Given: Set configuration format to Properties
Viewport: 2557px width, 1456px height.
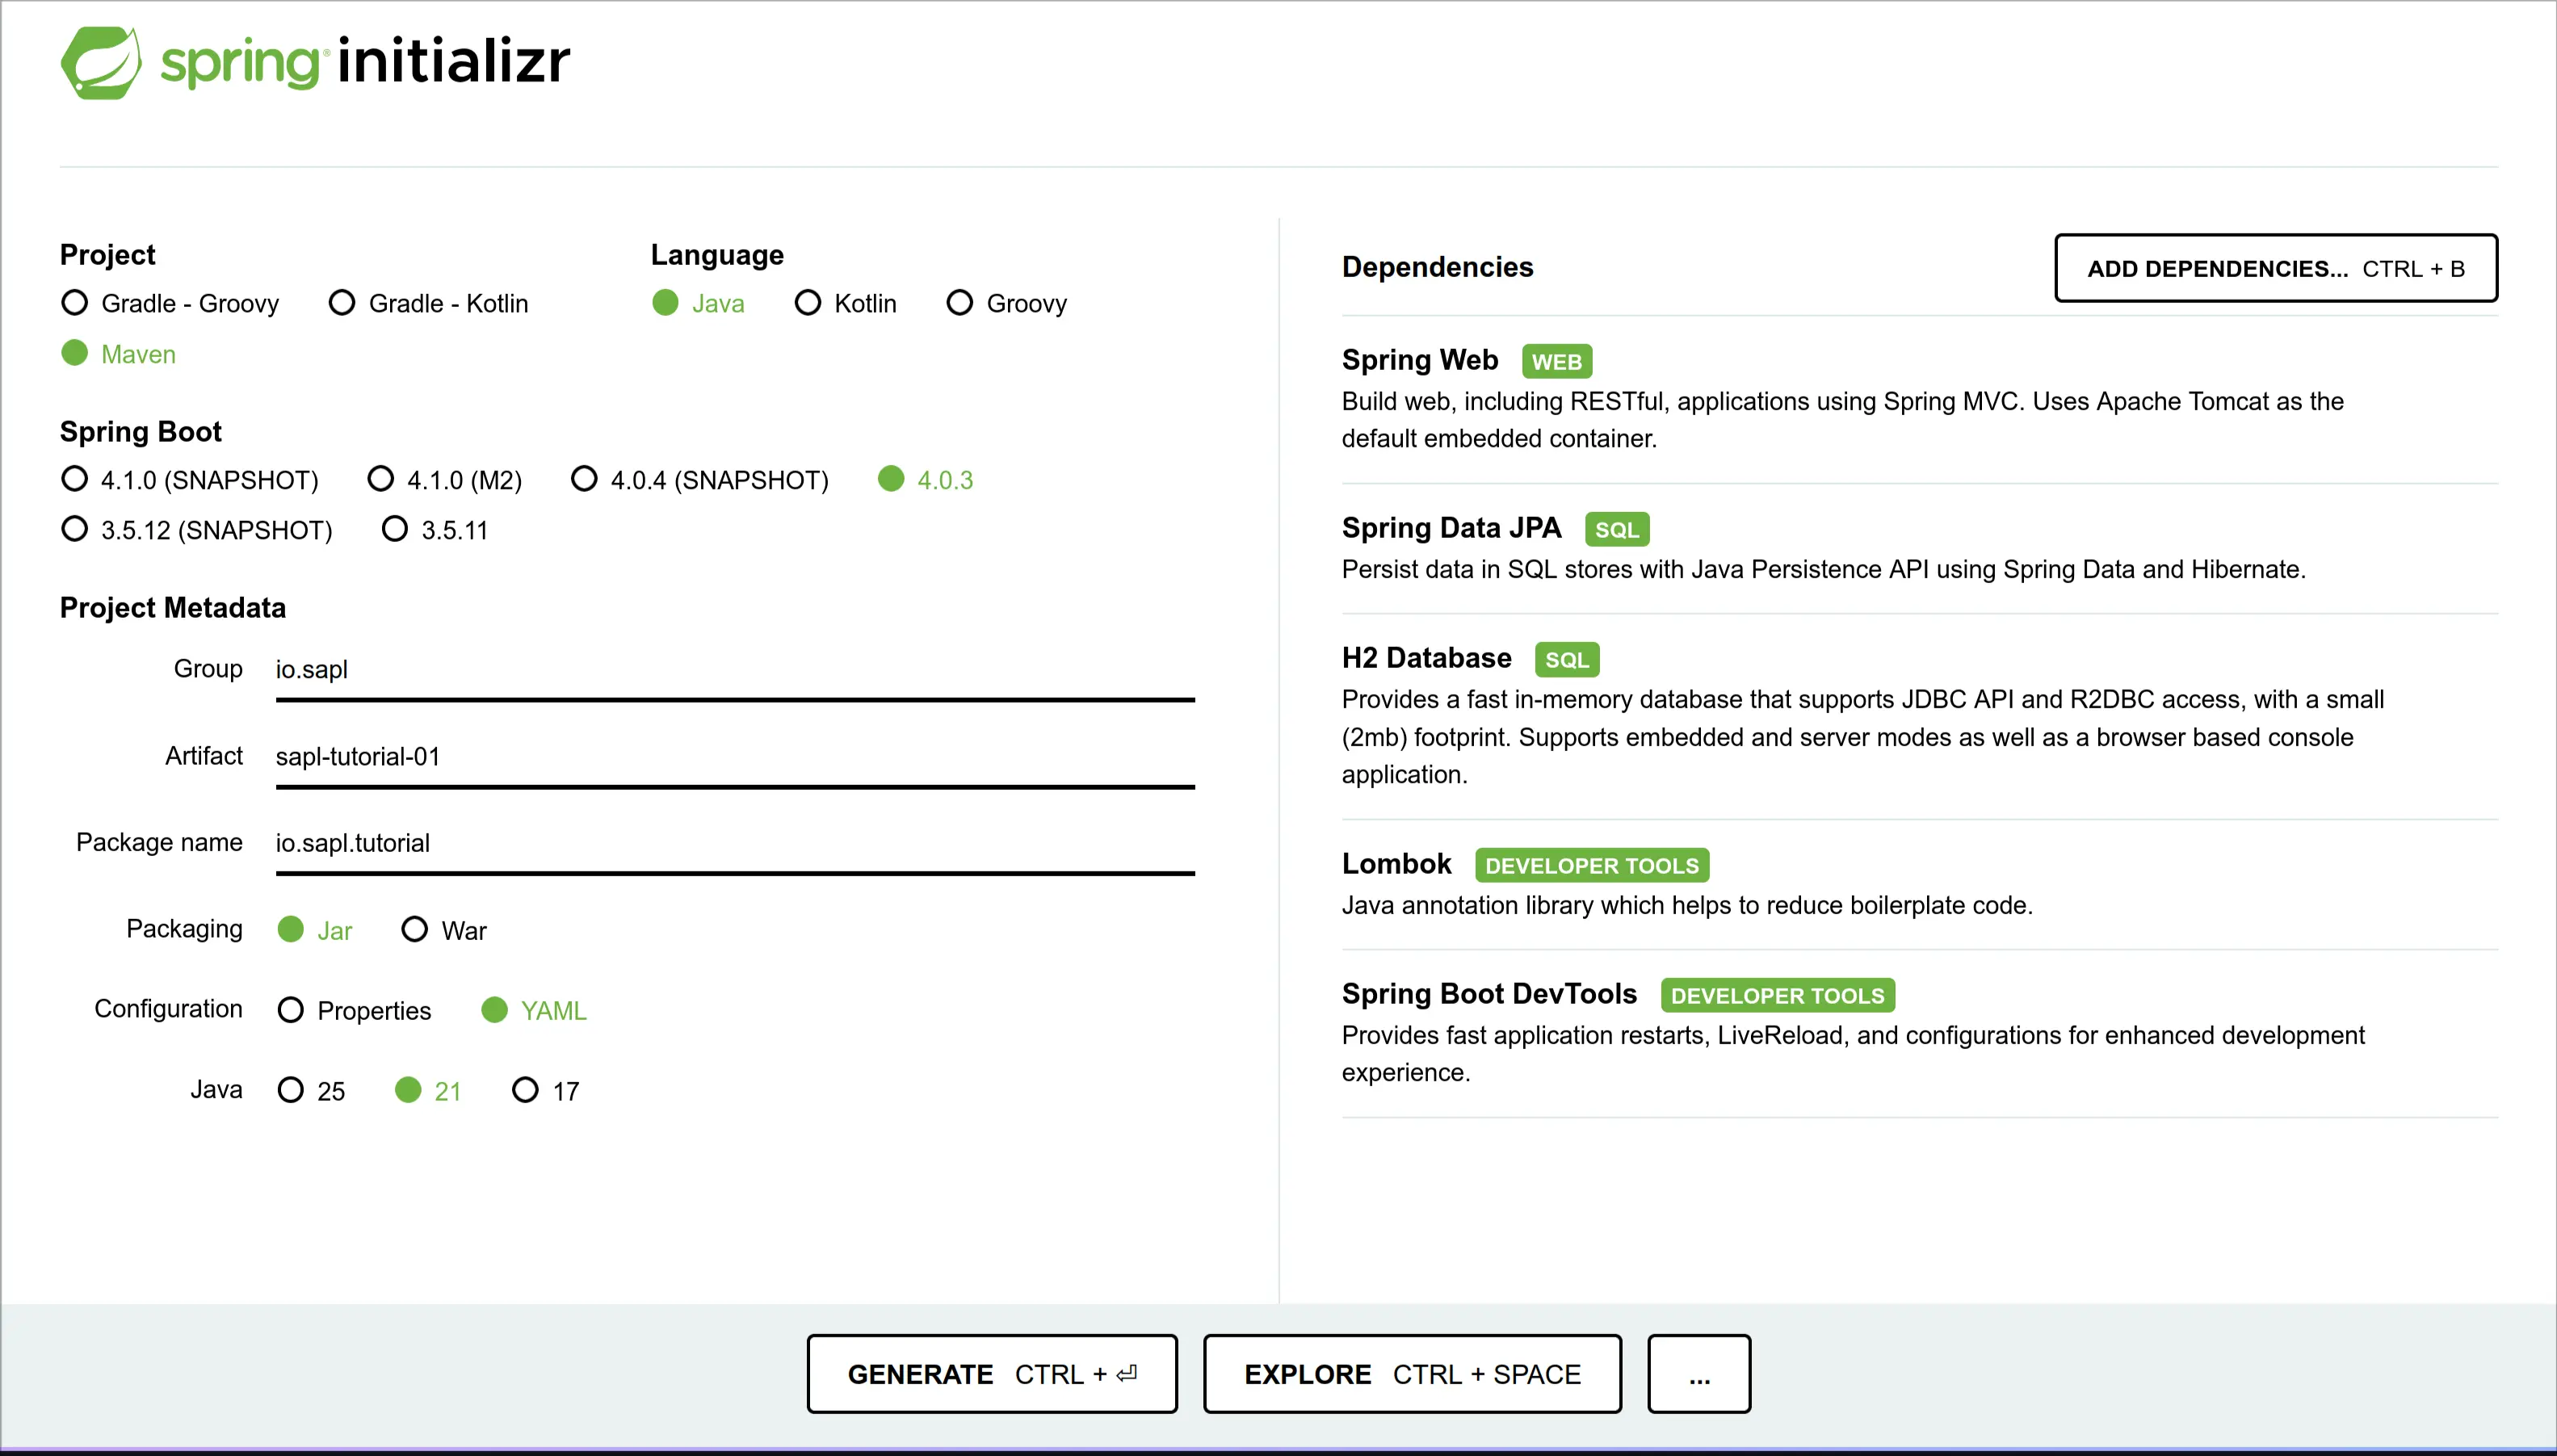Looking at the screenshot, I should coord(291,1010).
